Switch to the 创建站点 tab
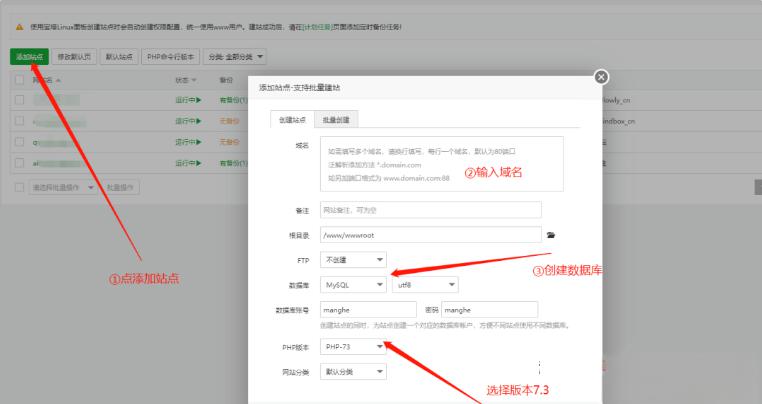Viewport: 762px width, 404px height. tap(293, 120)
